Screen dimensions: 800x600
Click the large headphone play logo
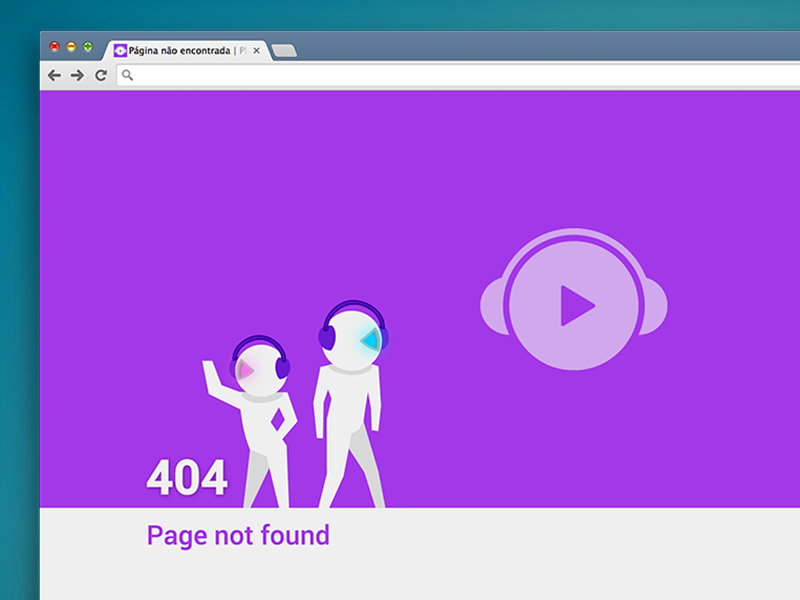574,299
